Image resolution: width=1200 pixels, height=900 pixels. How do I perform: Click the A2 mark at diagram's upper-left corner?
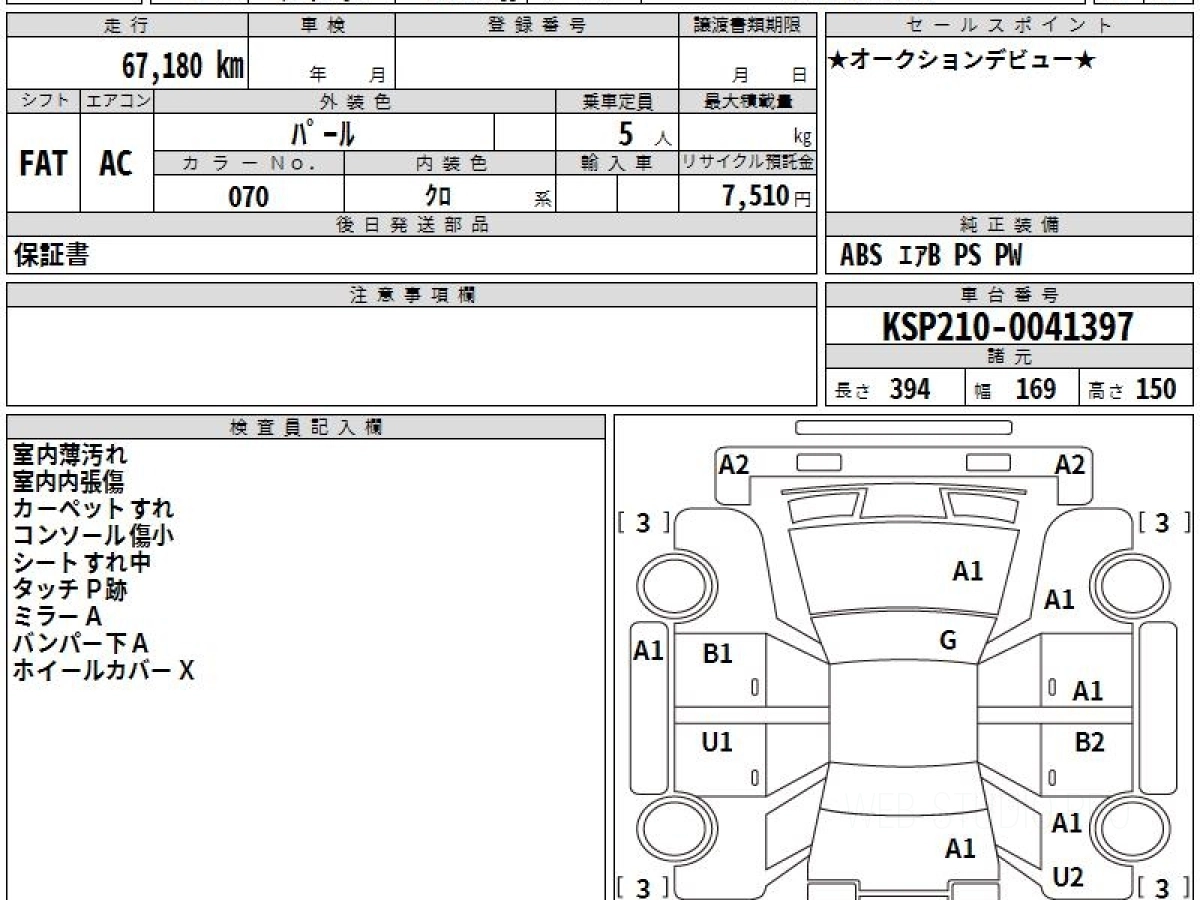coord(734,464)
